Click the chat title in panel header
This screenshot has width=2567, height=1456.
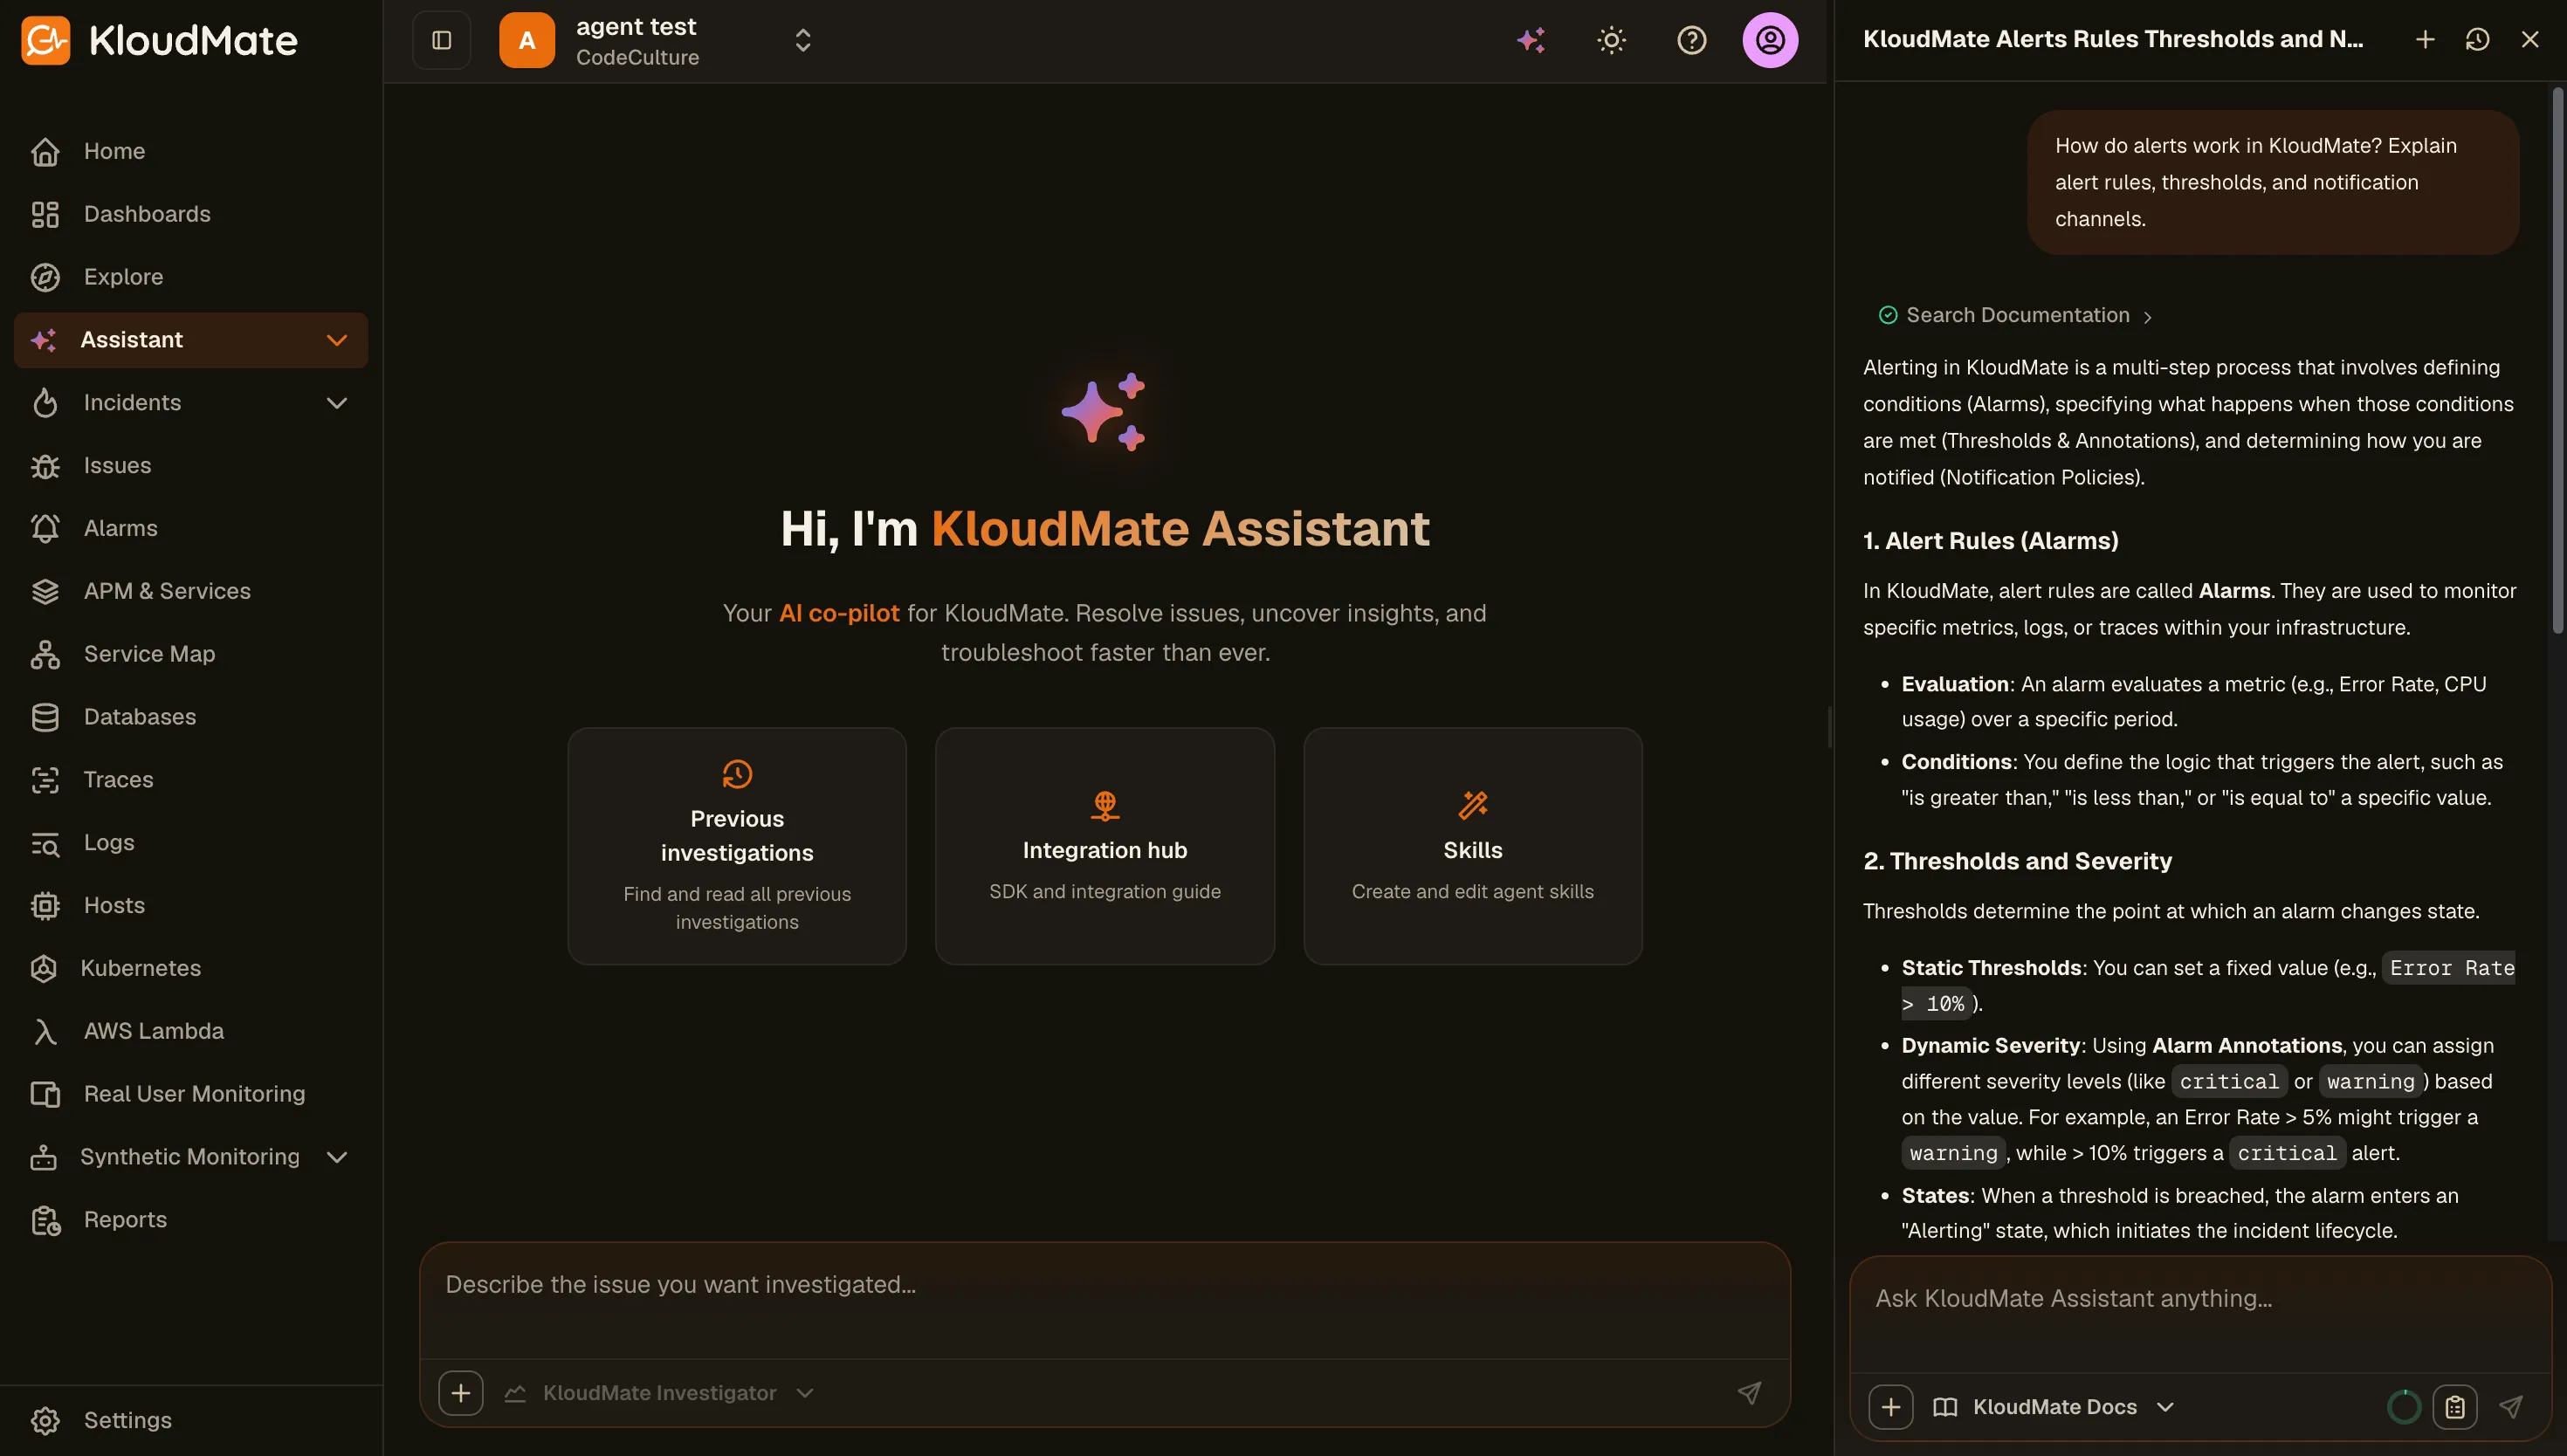[x=2112, y=39]
